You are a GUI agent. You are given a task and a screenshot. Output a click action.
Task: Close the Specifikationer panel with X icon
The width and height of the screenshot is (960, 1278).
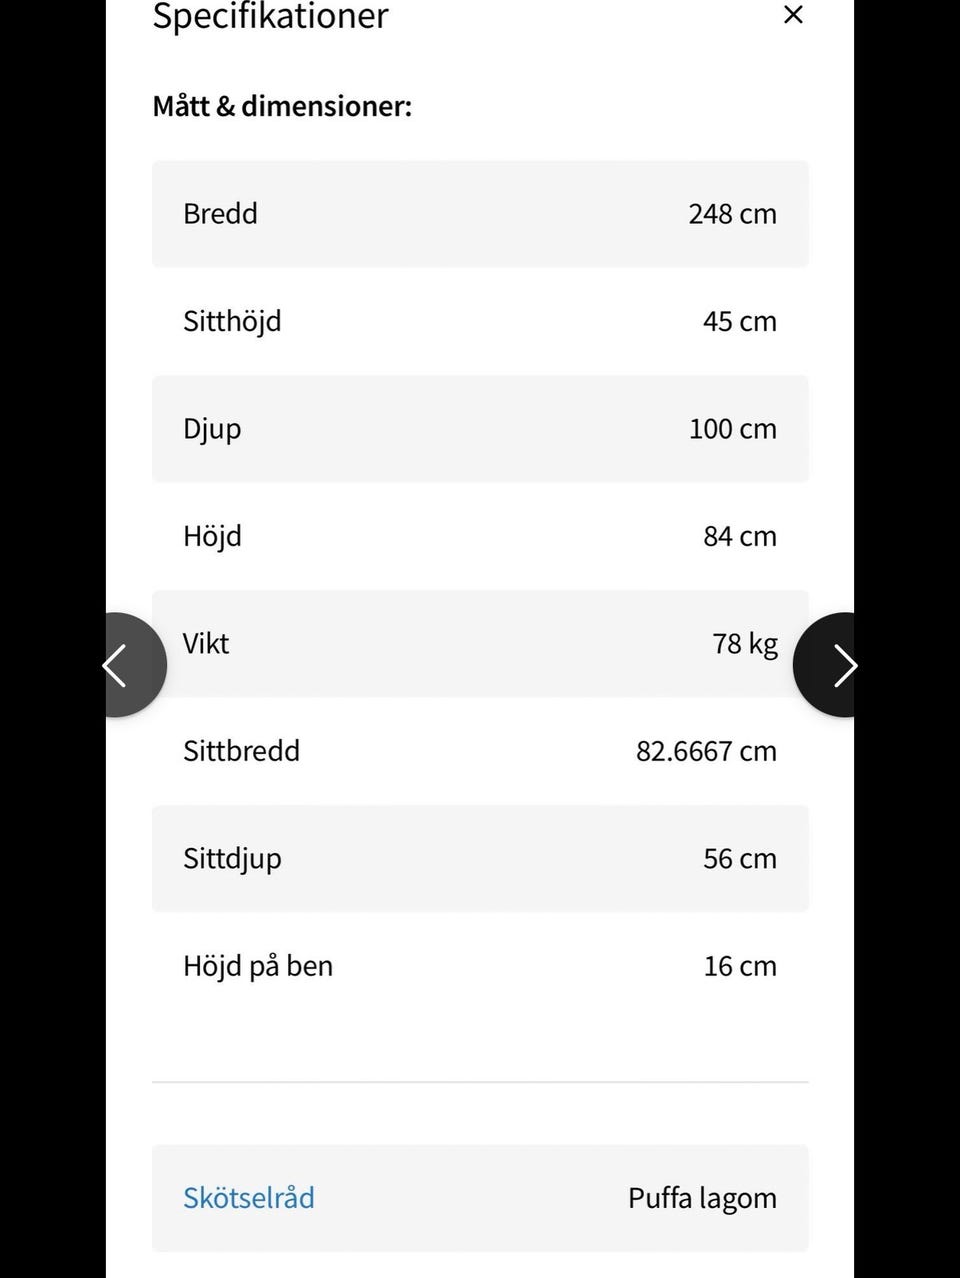(x=793, y=15)
